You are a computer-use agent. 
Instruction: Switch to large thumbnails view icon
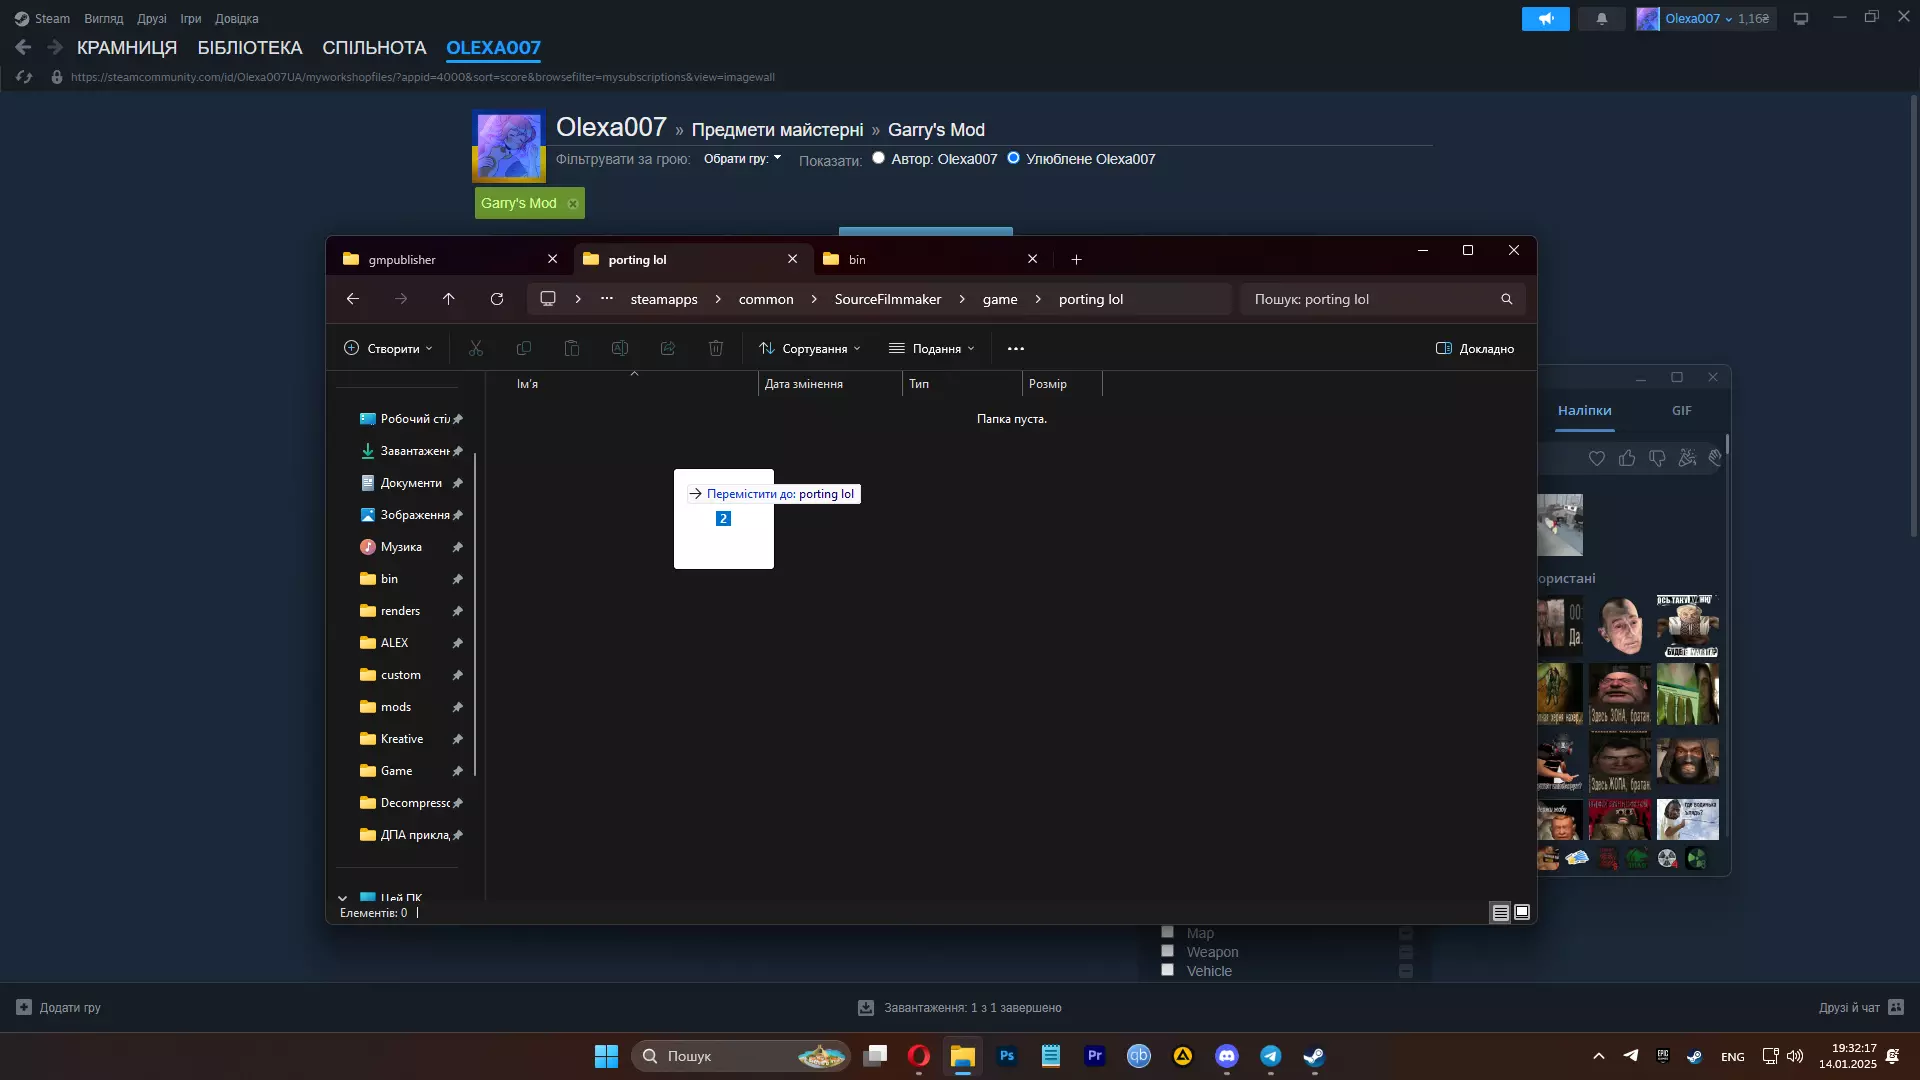click(1522, 912)
